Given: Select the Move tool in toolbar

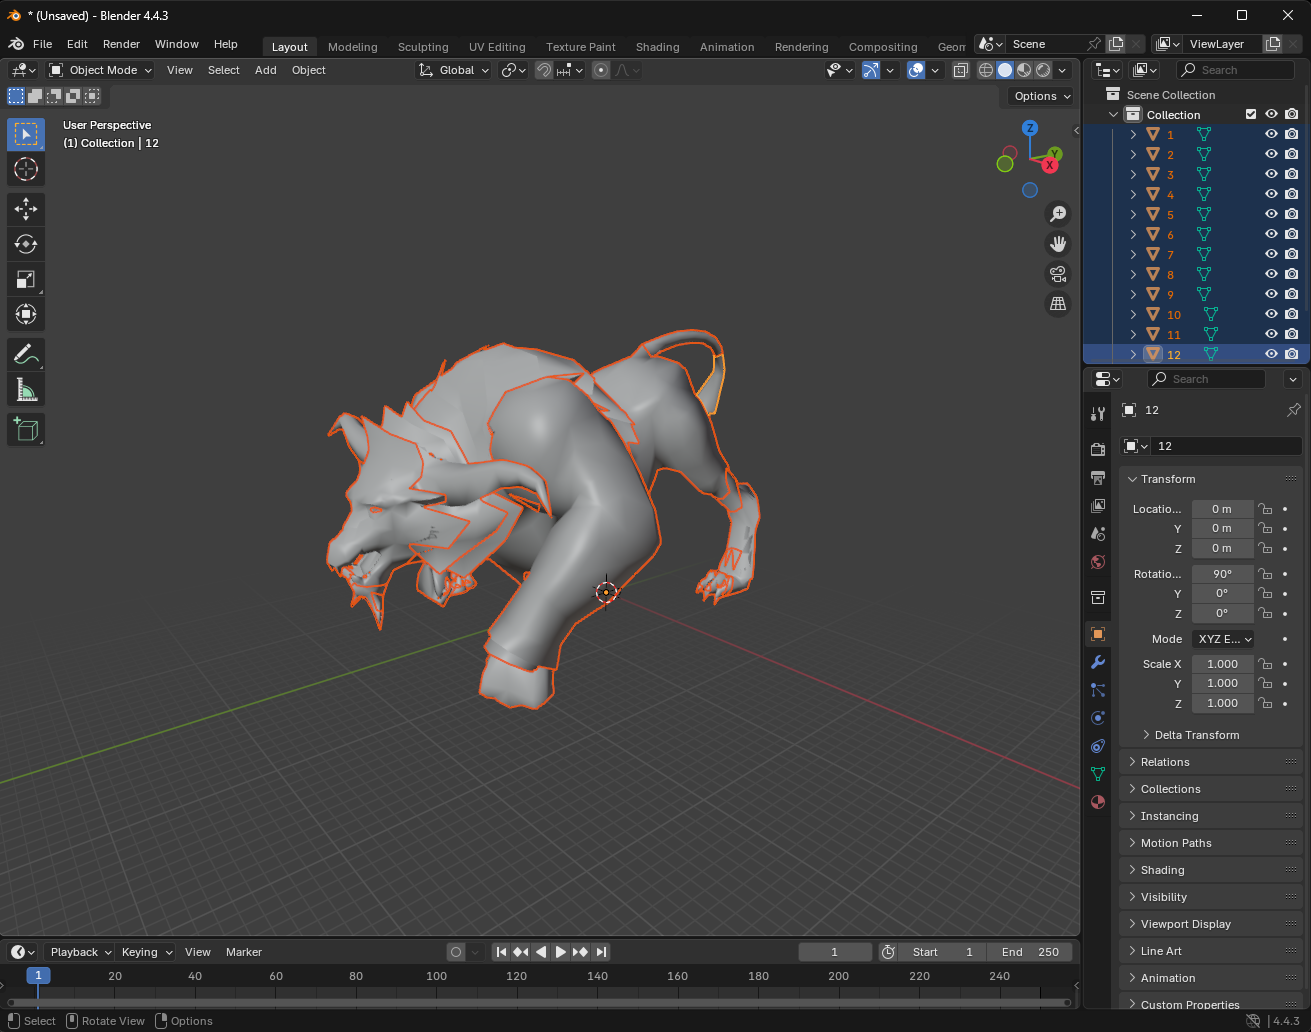Looking at the screenshot, I should 26,208.
